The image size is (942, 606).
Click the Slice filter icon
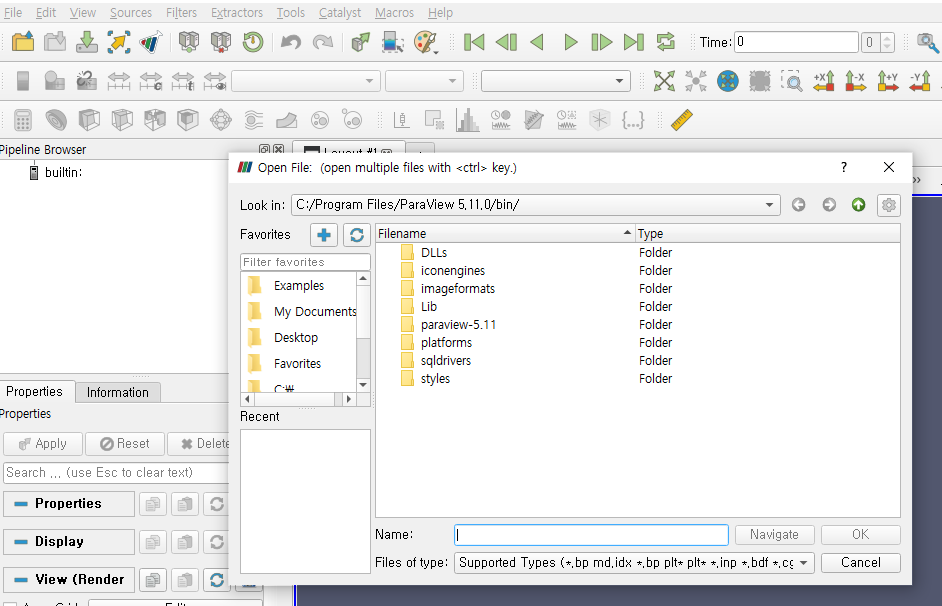pyautogui.click(x=122, y=120)
